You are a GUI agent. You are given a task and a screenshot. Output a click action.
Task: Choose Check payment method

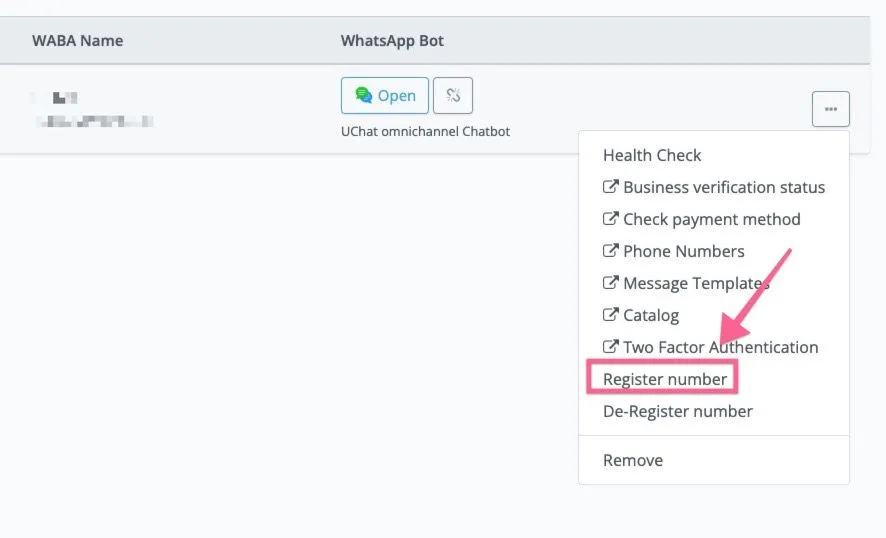click(x=702, y=219)
